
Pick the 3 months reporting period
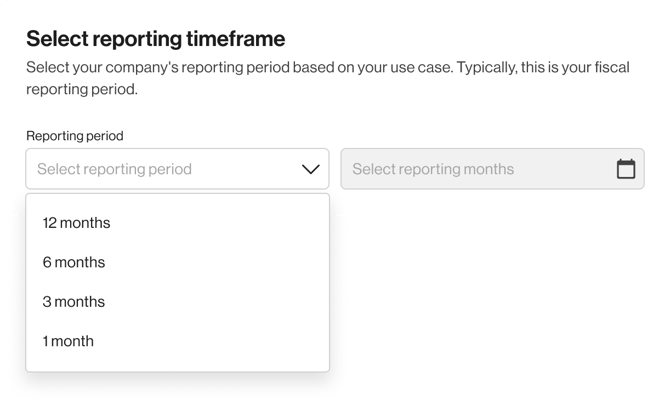tap(74, 302)
